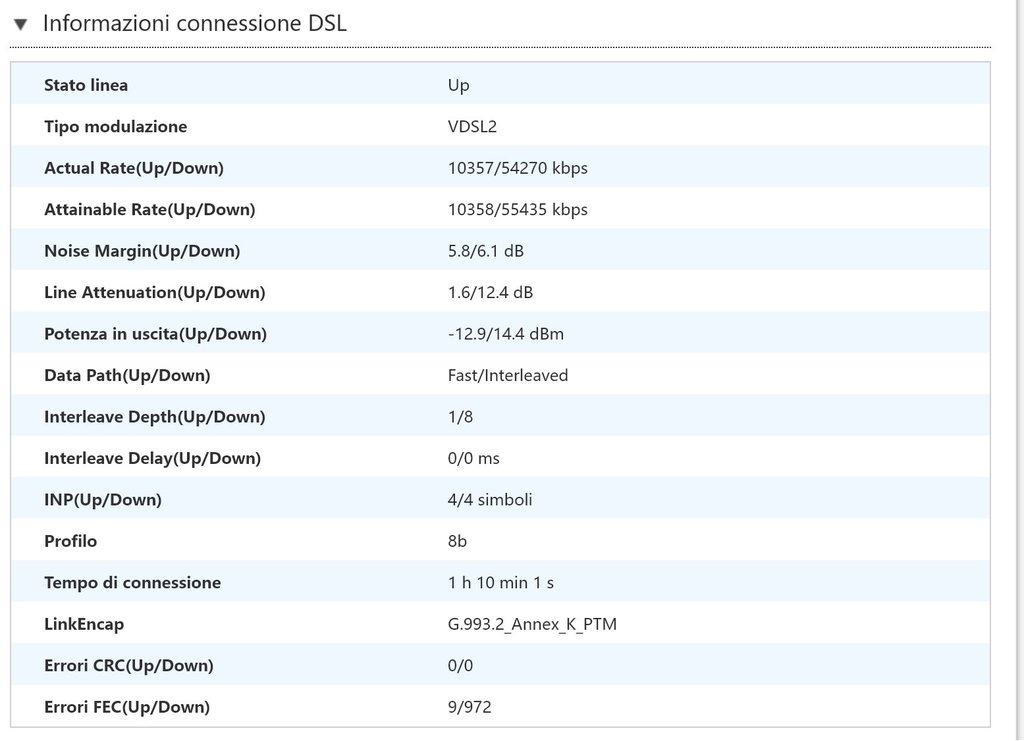Select the Tempo di connessione label

[132, 582]
